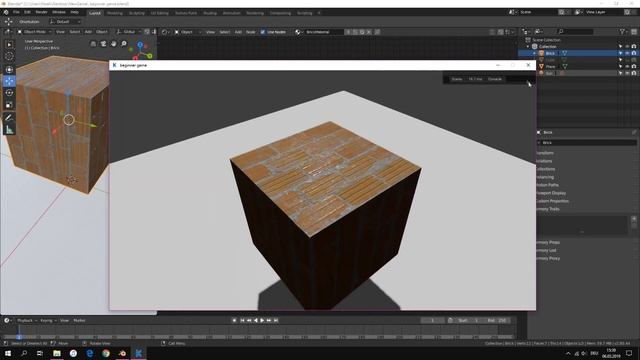Click the Brick object name field in properties
The width and height of the screenshot is (640, 360).
[587, 142]
